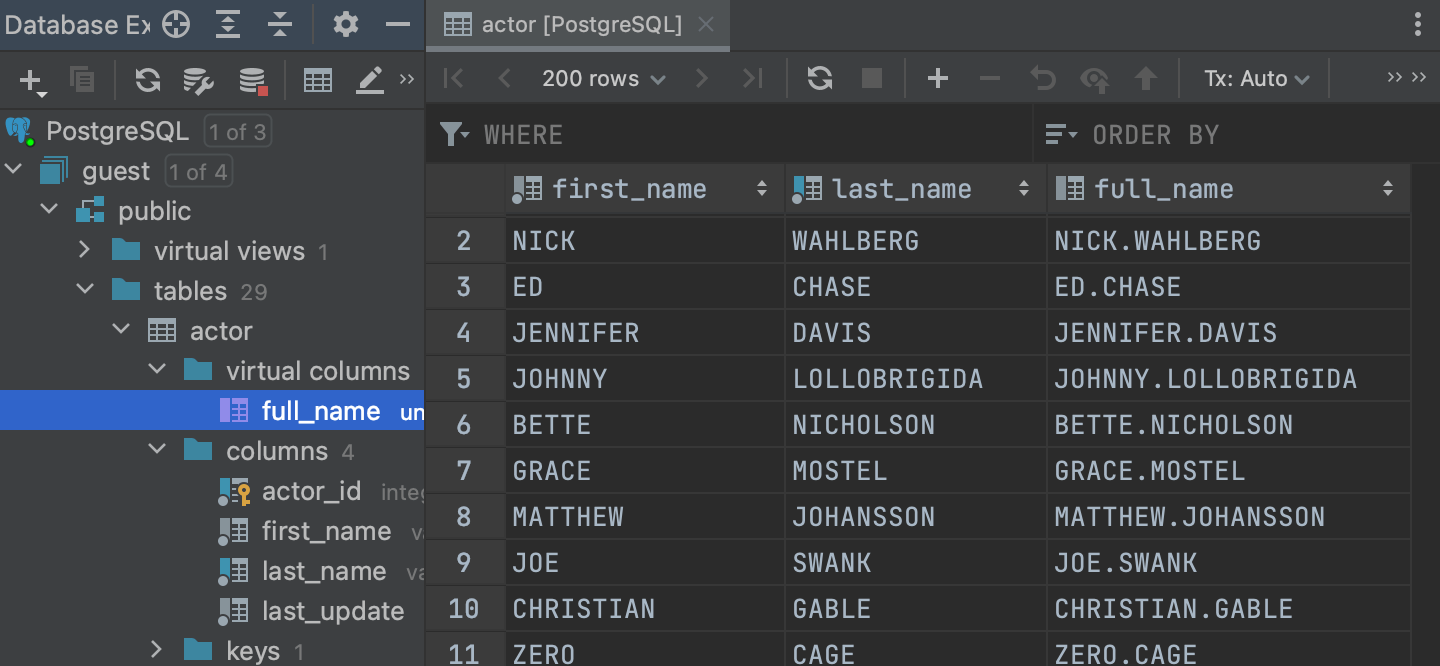Screen dimensions: 1440x666
Task: Switch to the actor [PostgreSQL] tab
Action: pyautogui.click(x=578, y=25)
